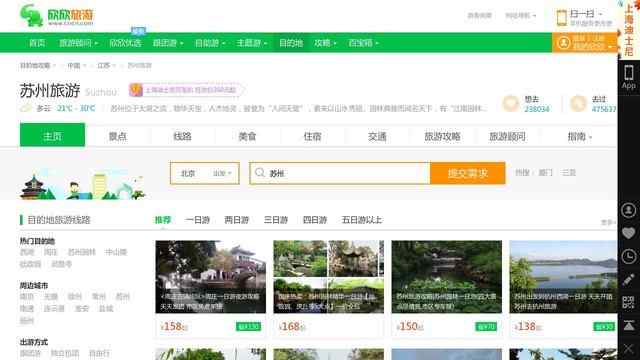Select the 两日游 route filter

coord(237,220)
